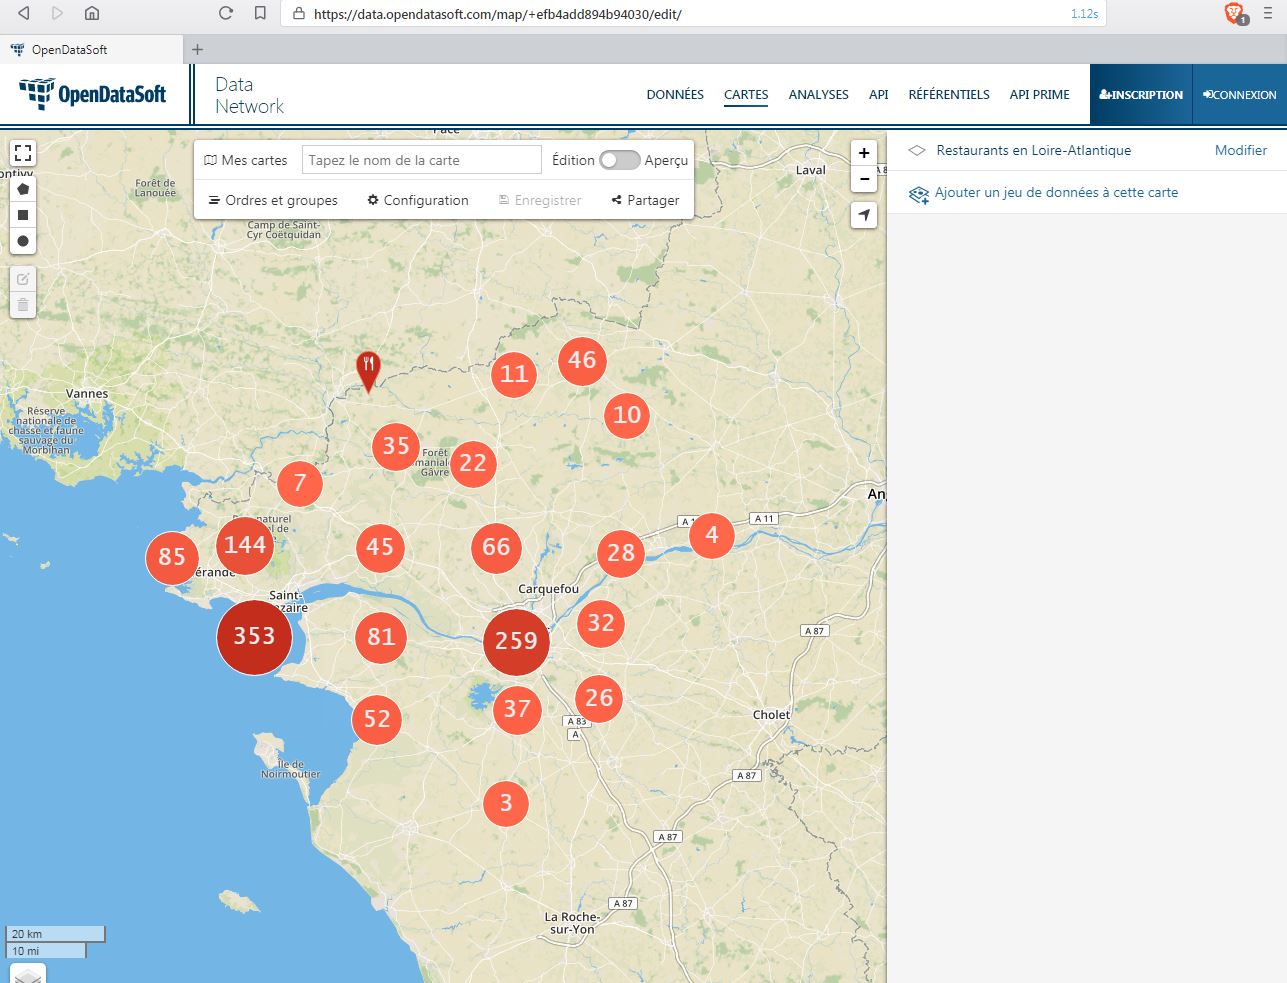
Task: Go to the ANALYSES tab
Action: click(818, 95)
